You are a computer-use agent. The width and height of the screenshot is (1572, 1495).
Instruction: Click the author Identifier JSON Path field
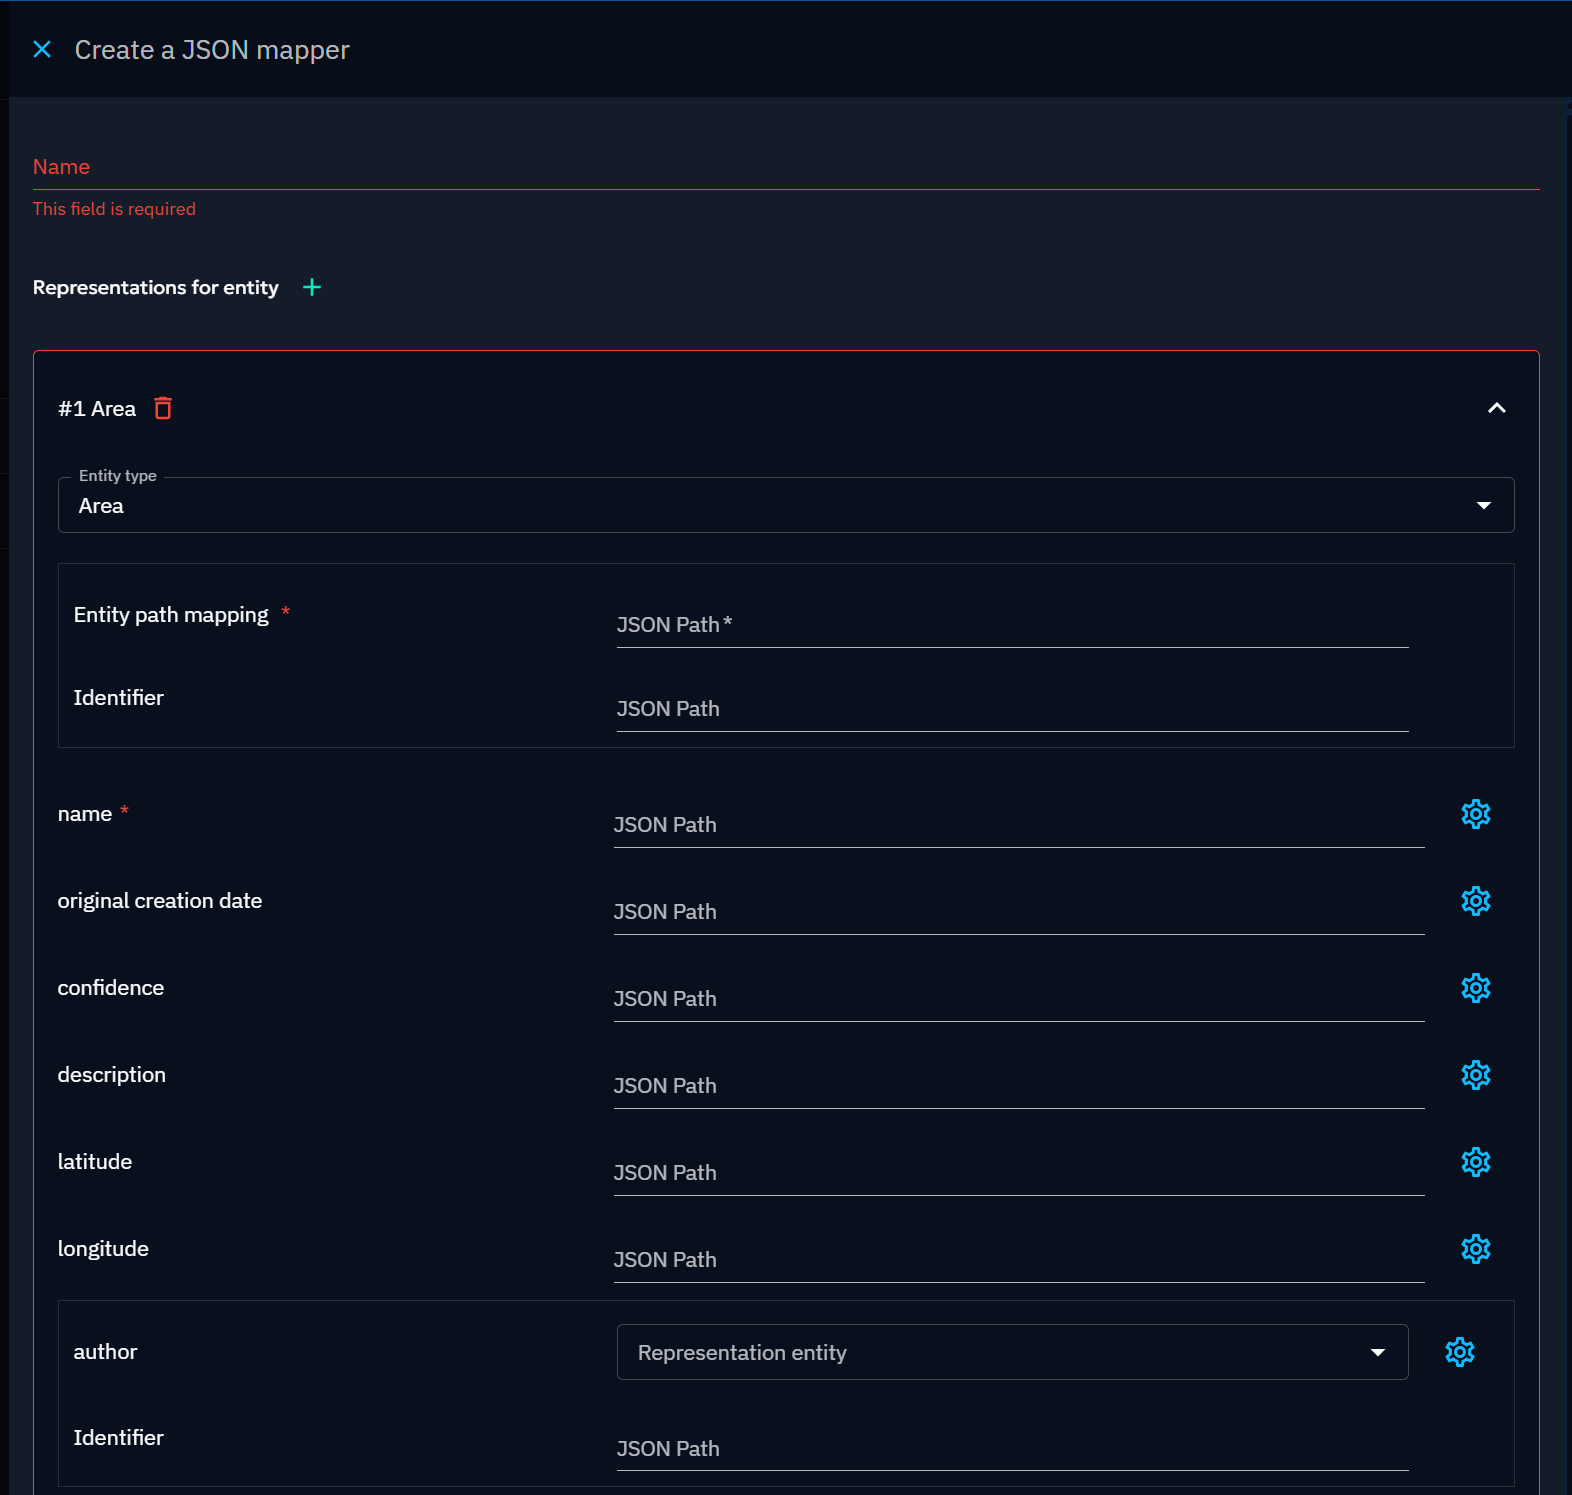pos(1012,1450)
